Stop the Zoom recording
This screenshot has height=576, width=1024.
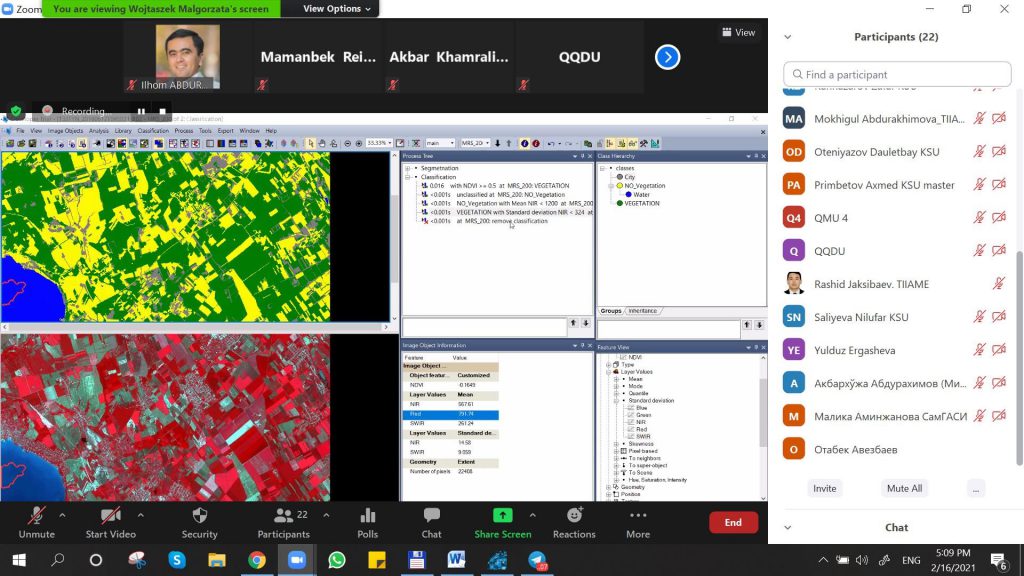(x=163, y=111)
